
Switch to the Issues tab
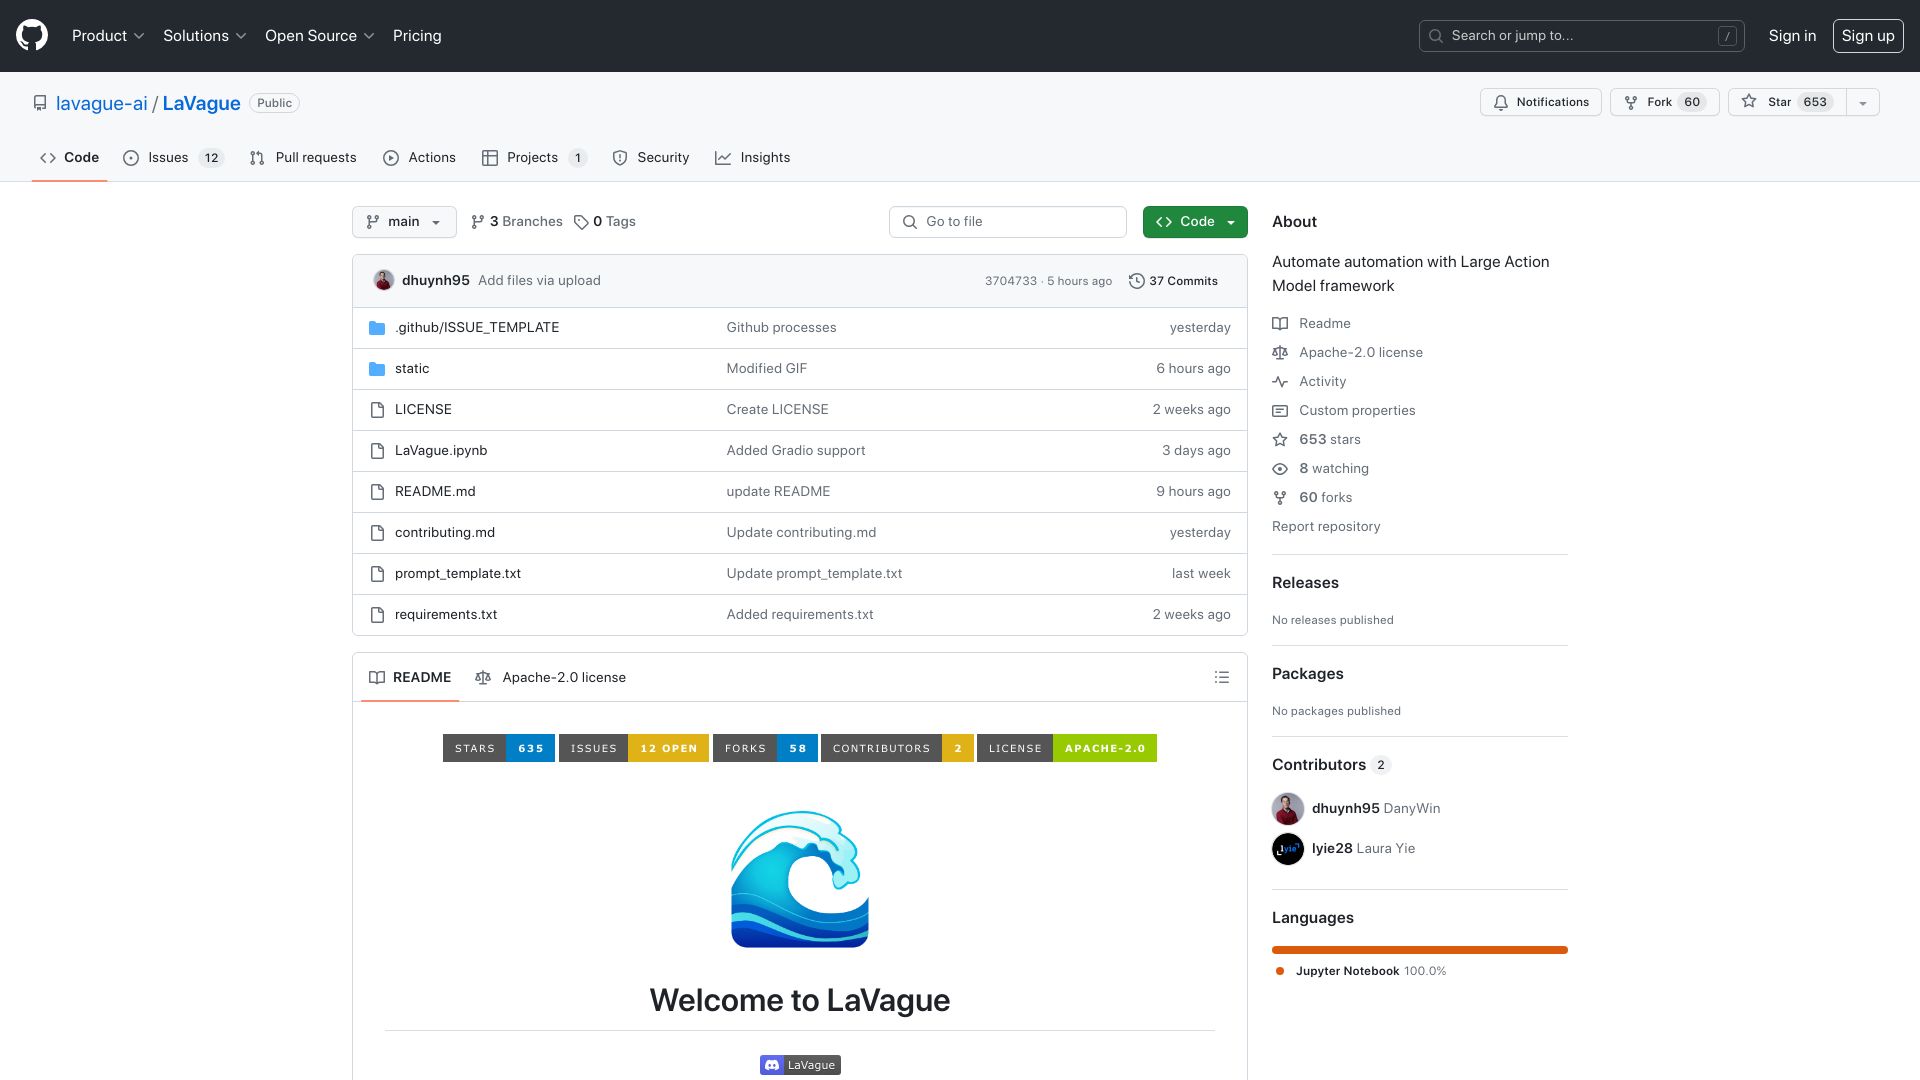(173, 158)
